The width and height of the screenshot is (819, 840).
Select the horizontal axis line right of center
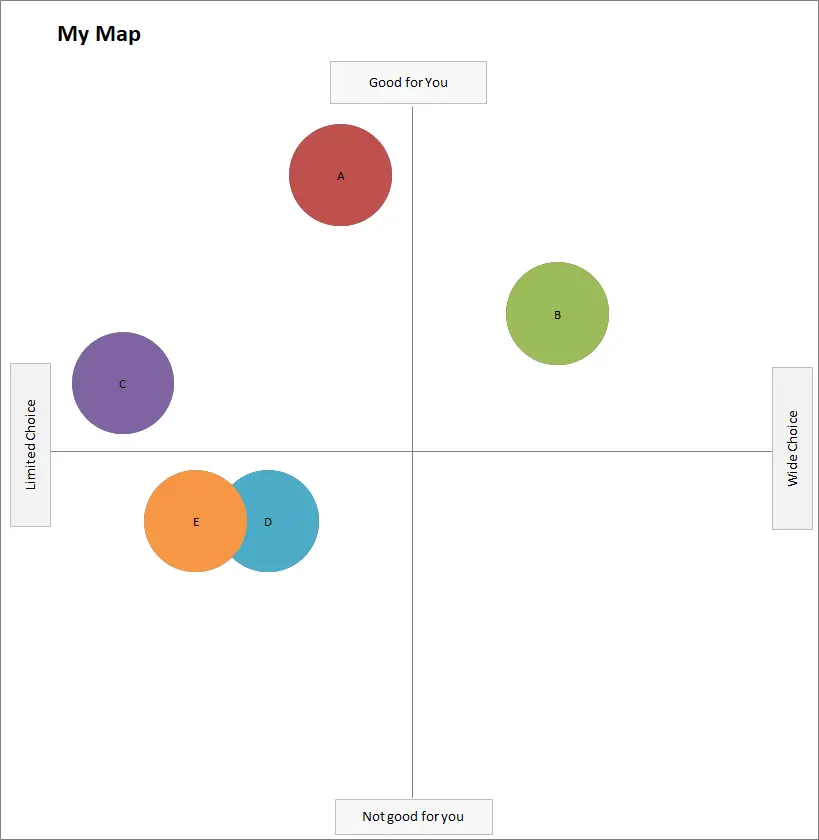[x=592, y=451]
